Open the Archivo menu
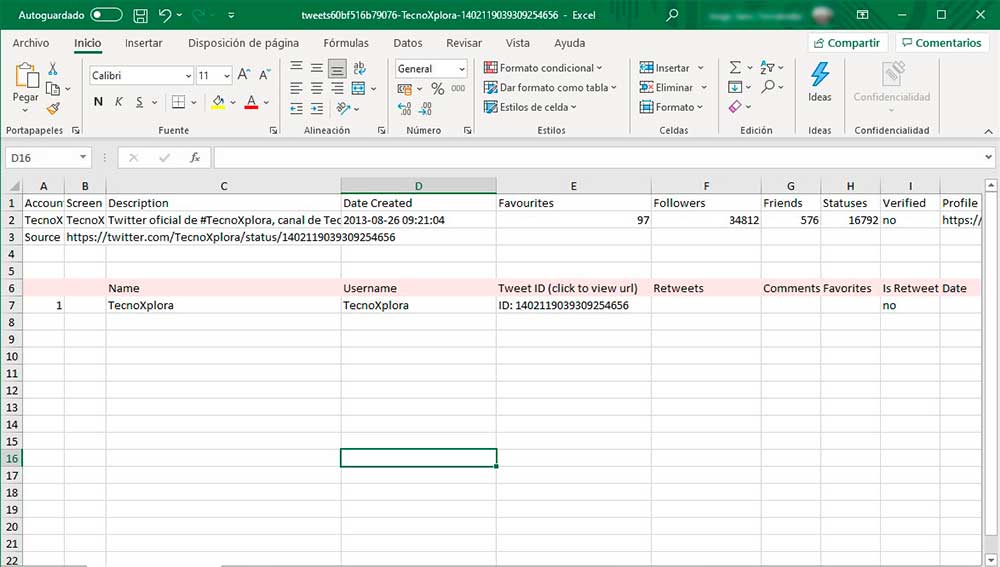Screen dimensions: 1000x567 [31, 43]
